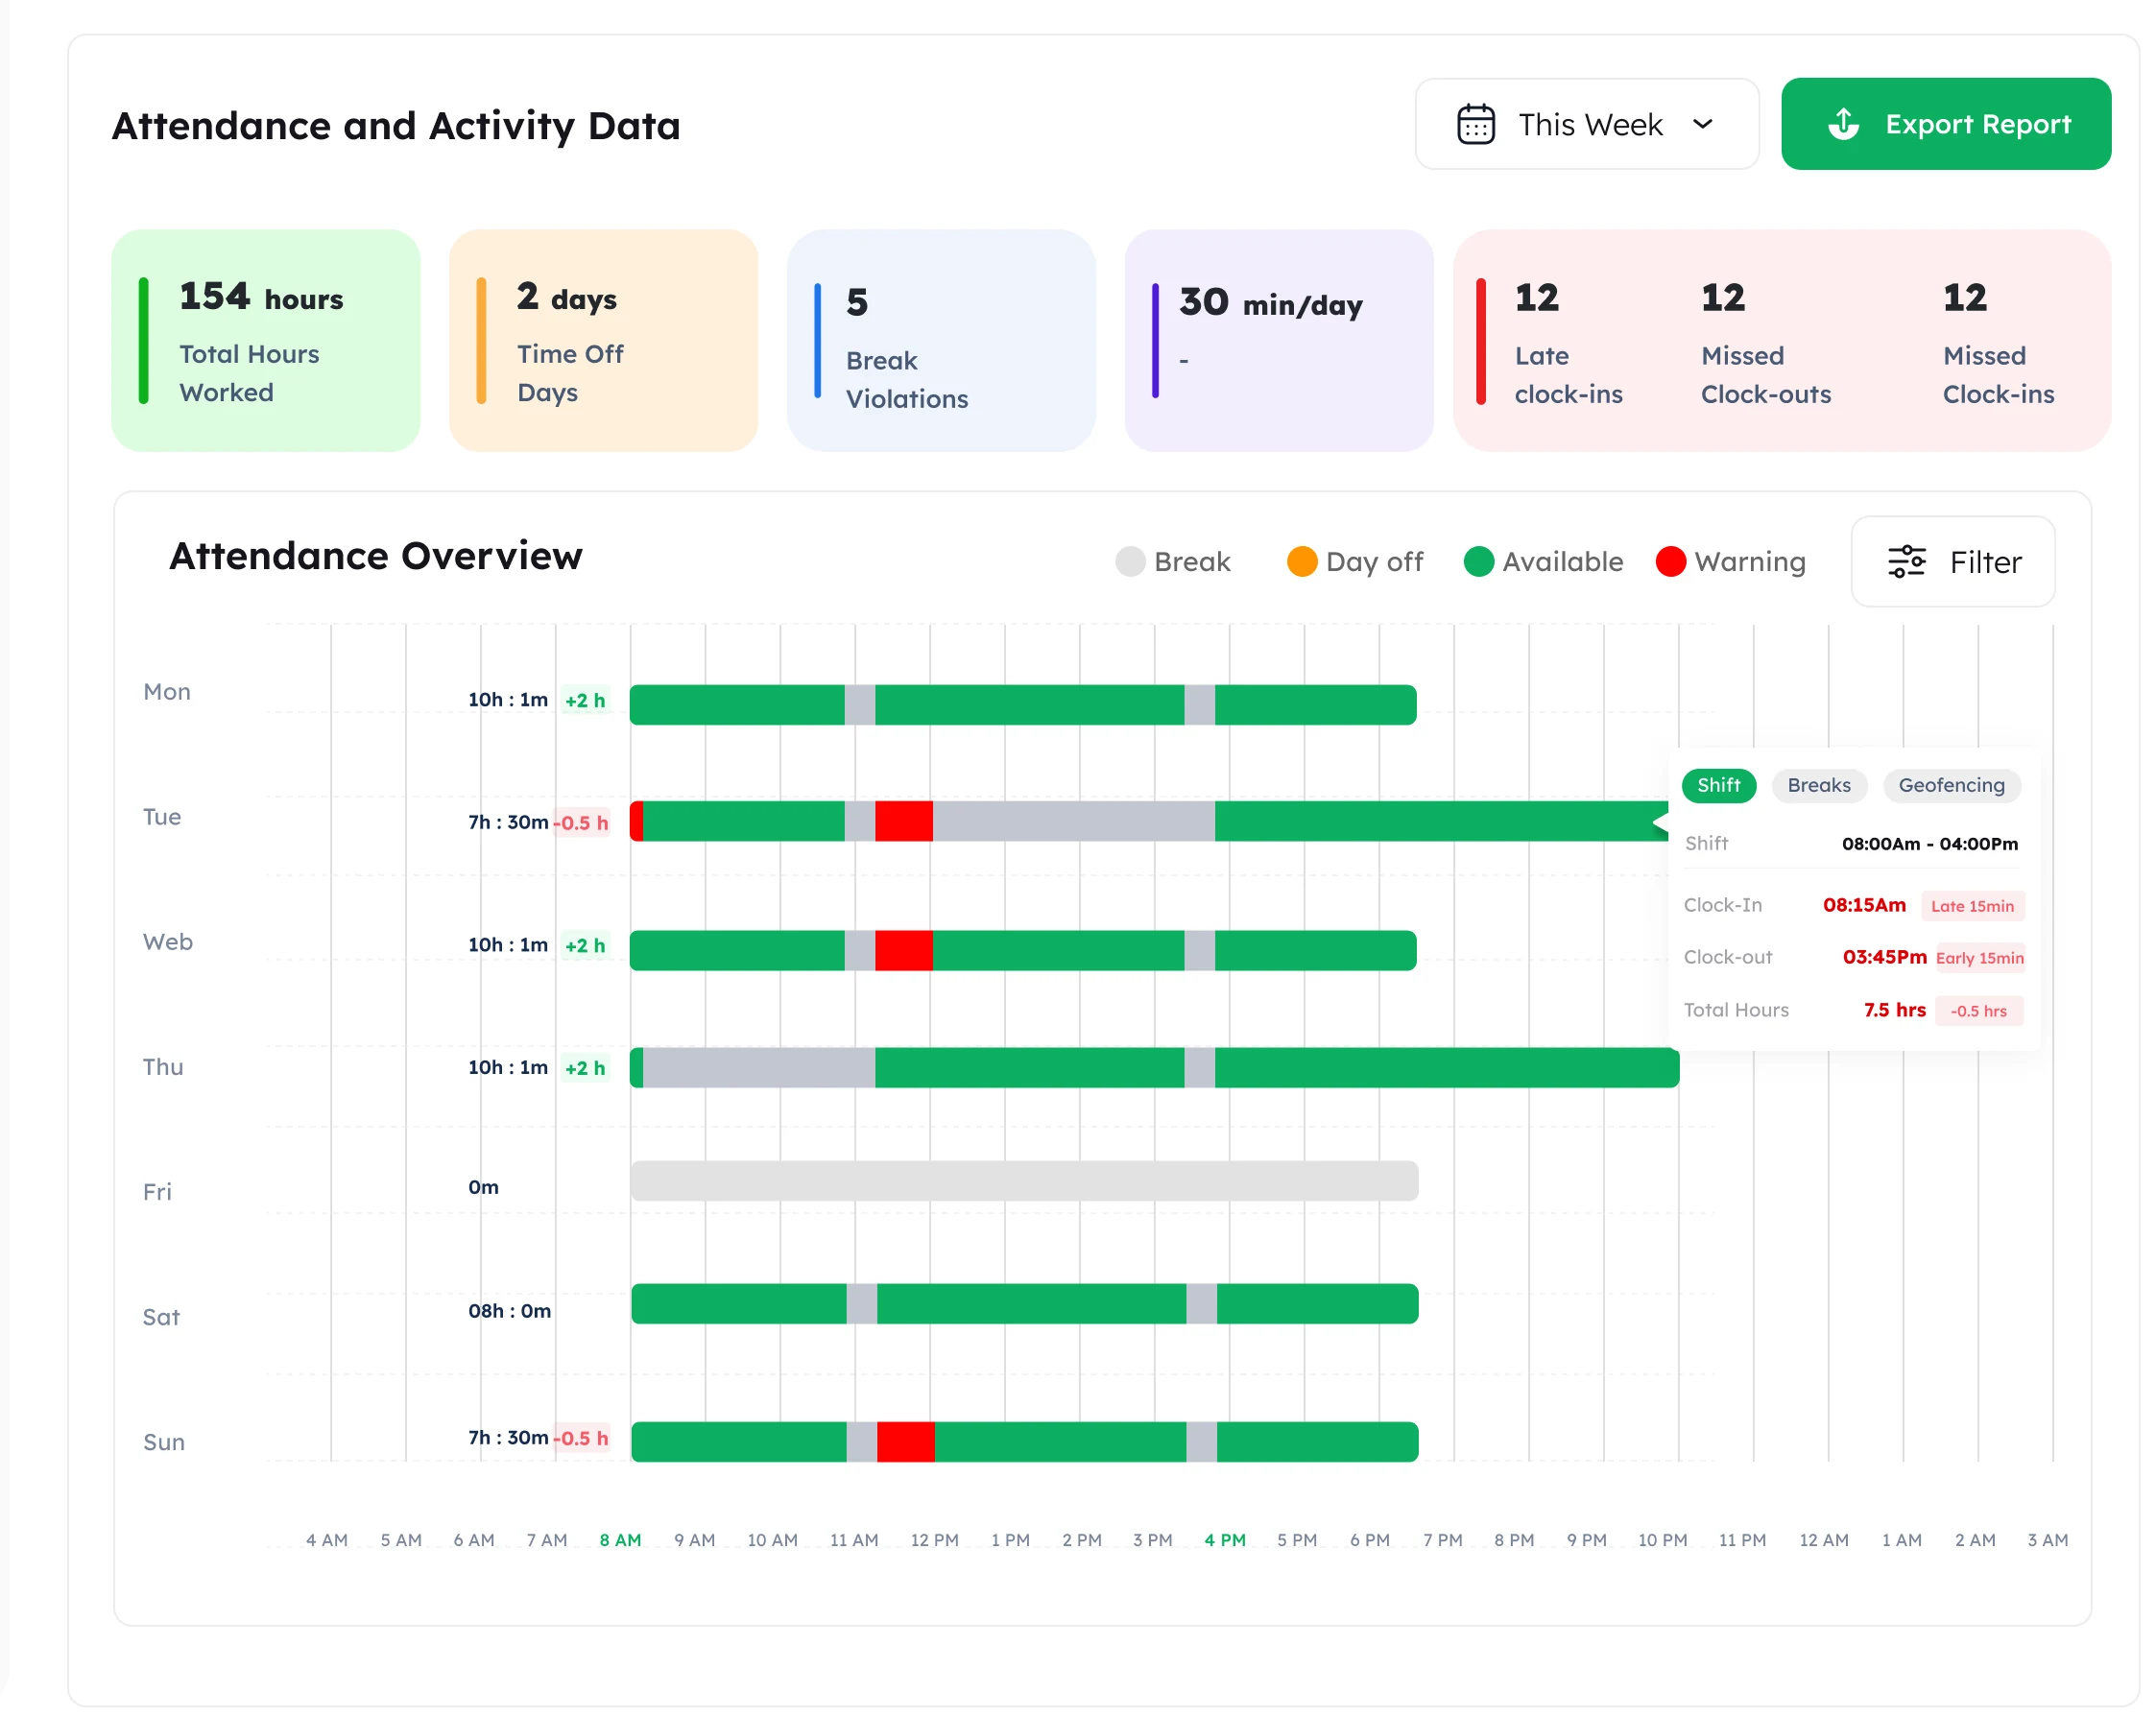2156x1716 pixels.
Task: Click the Thursday attendance bar
Action: [x=1155, y=1068]
